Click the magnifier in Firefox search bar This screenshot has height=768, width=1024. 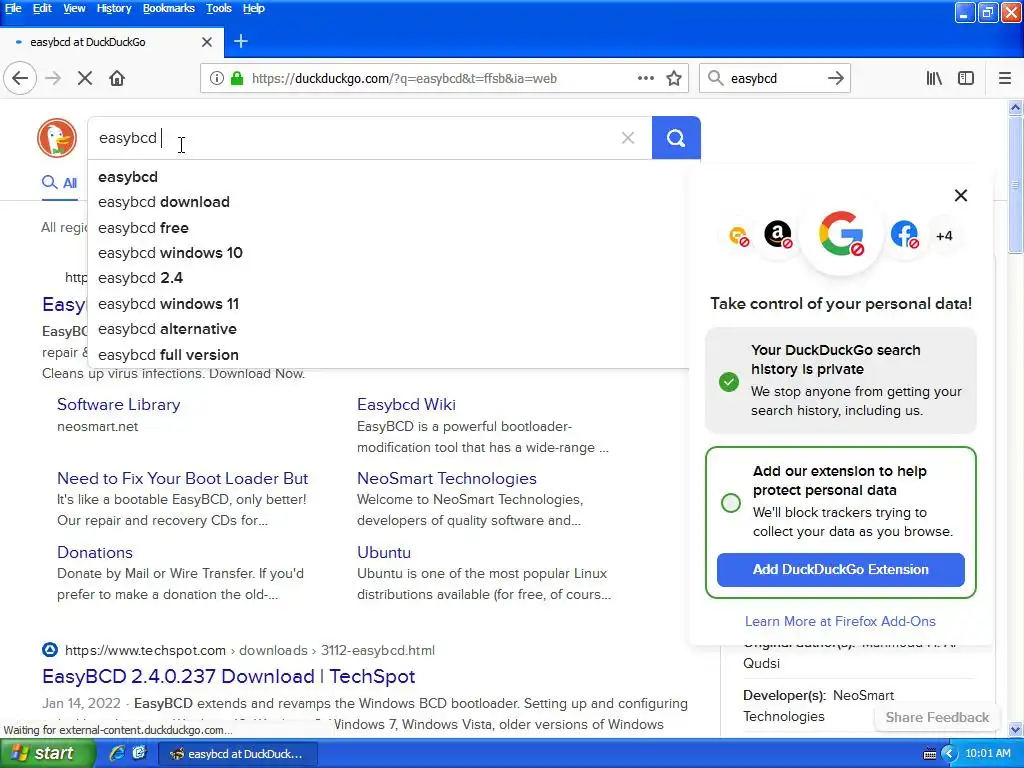(x=716, y=78)
